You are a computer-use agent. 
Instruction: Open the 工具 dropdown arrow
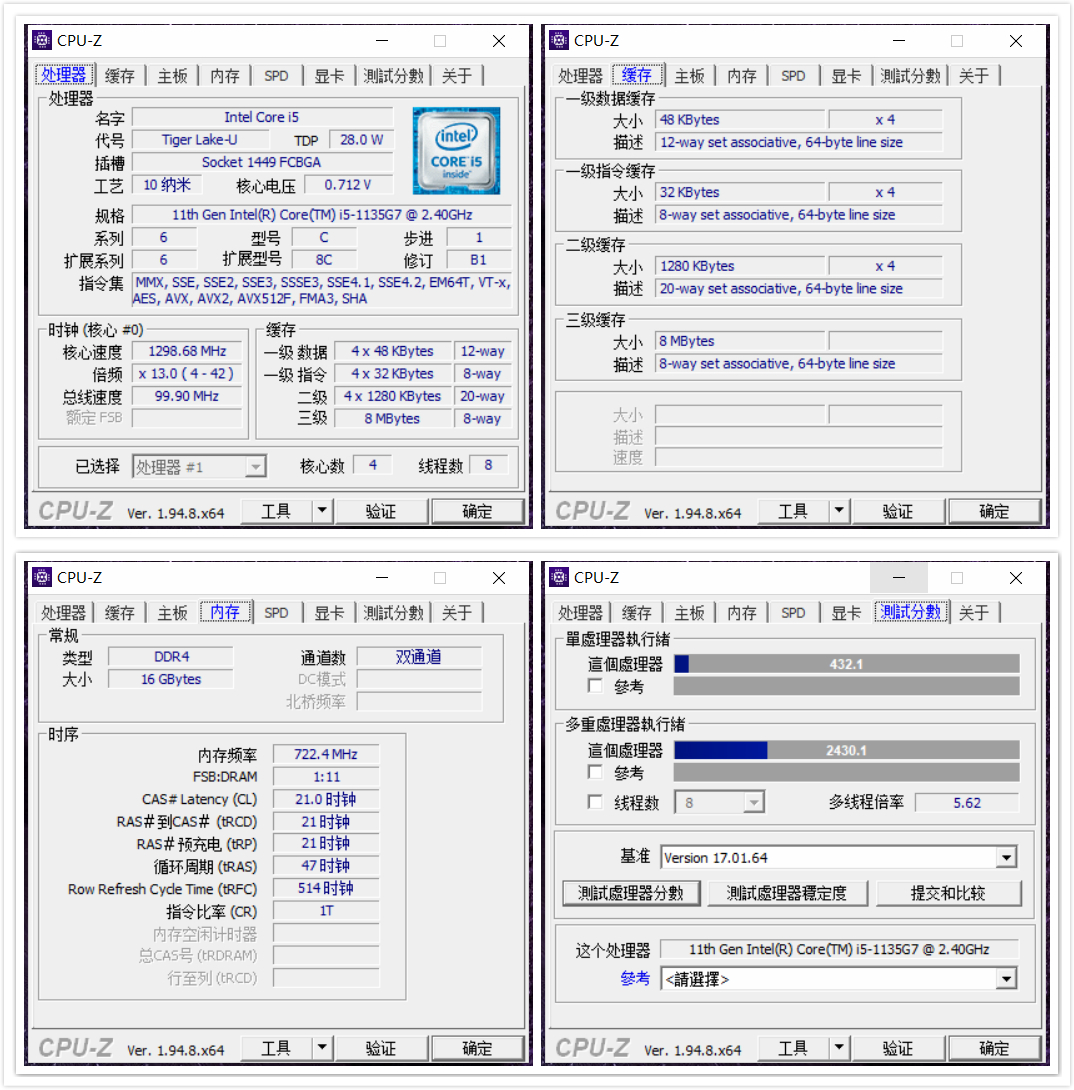[320, 510]
